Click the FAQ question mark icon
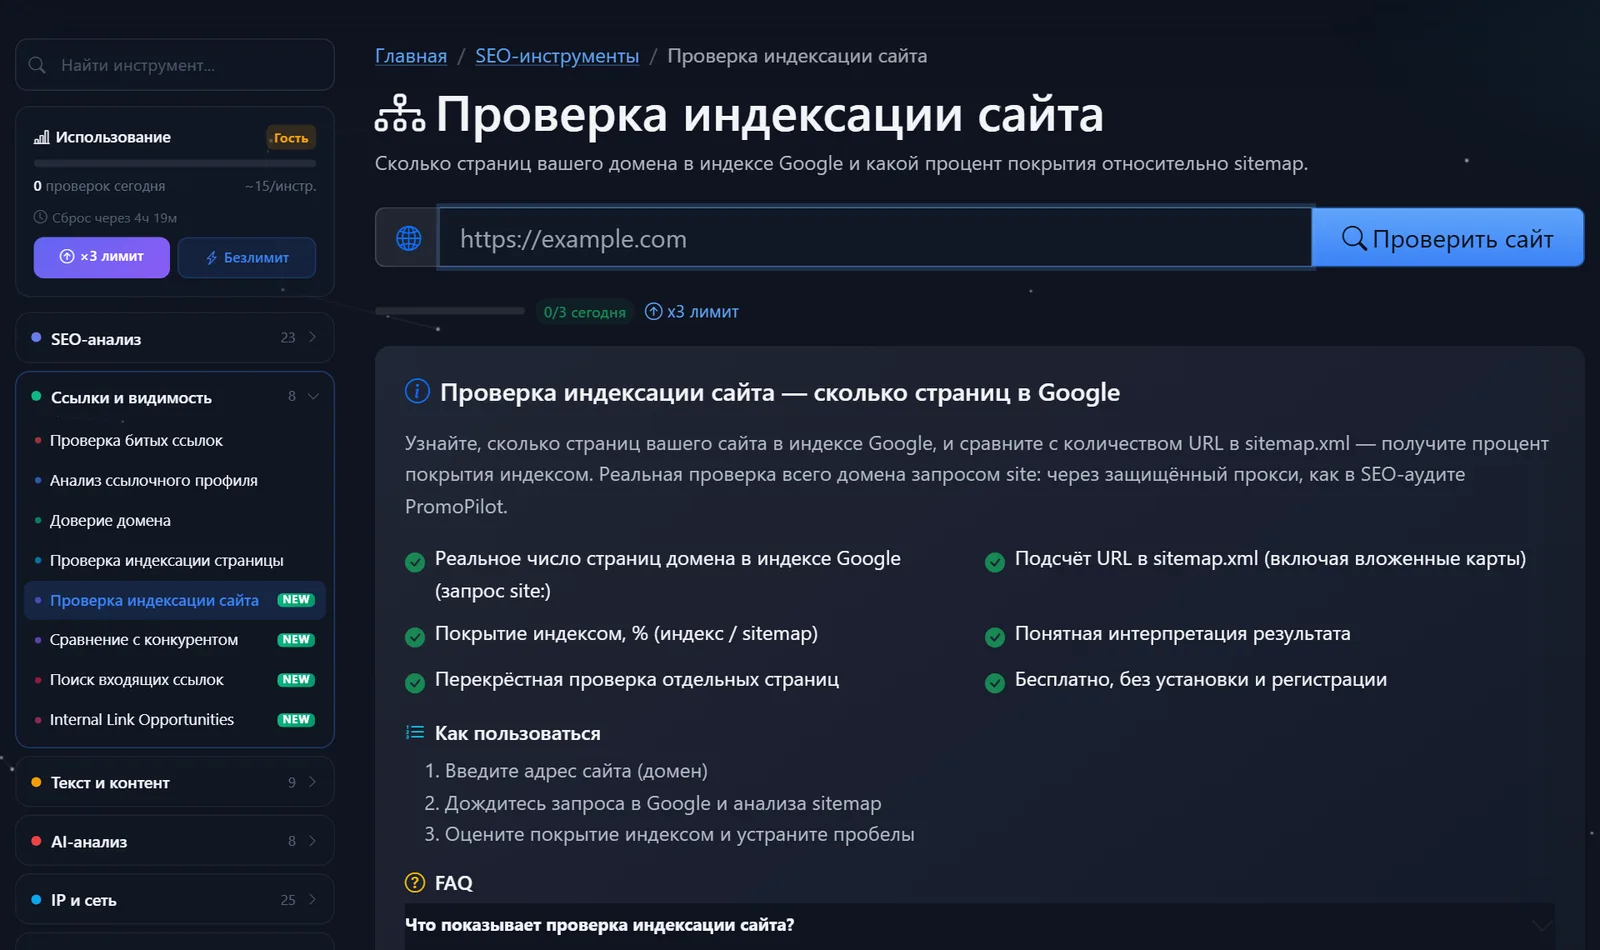Screen dimensions: 1600x950 (415, 882)
